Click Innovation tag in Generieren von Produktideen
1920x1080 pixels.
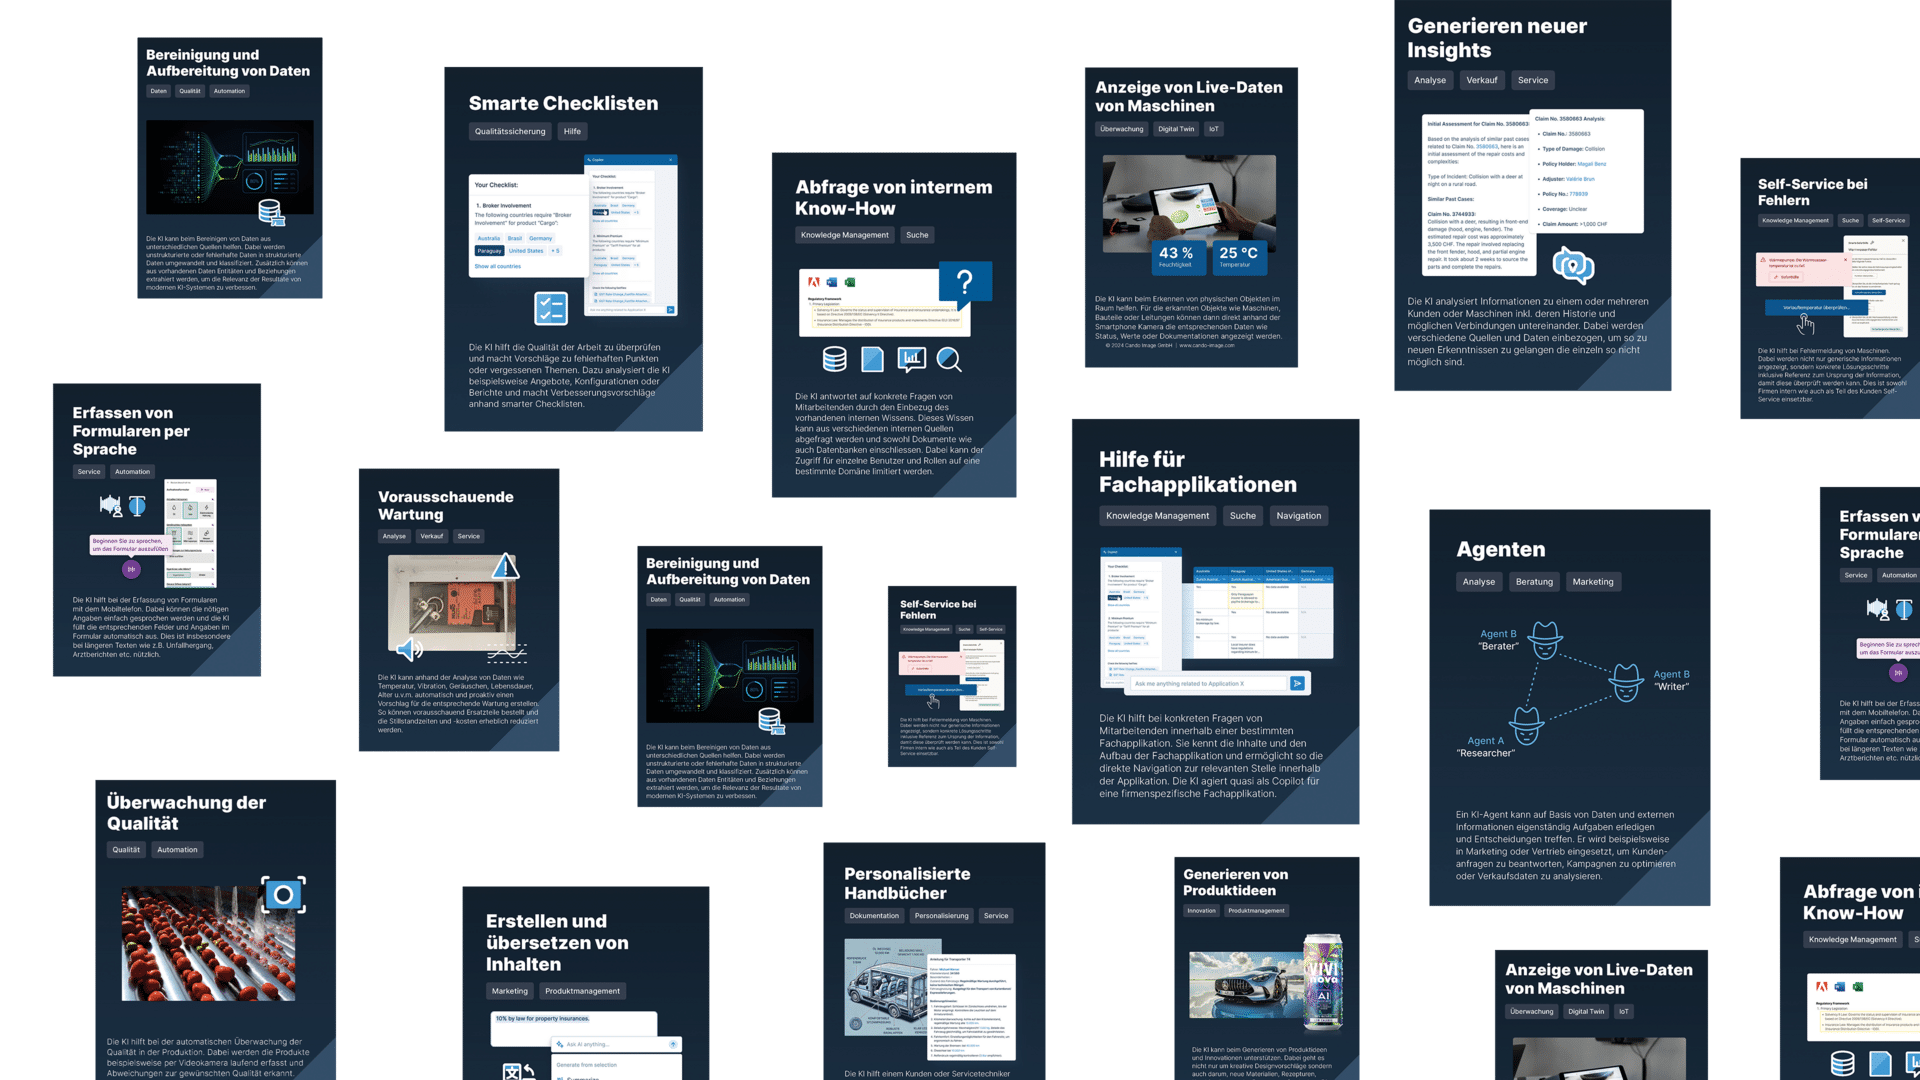click(1201, 911)
